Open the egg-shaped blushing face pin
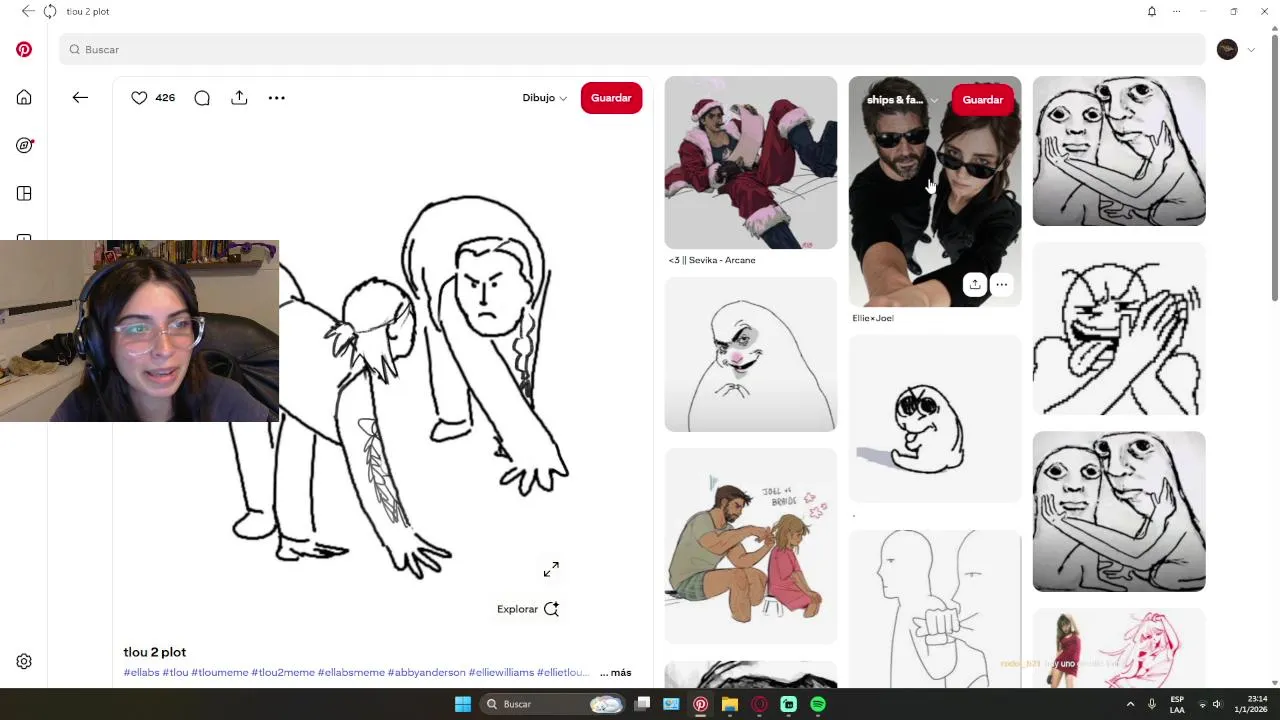The image size is (1280, 720). tap(751, 354)
